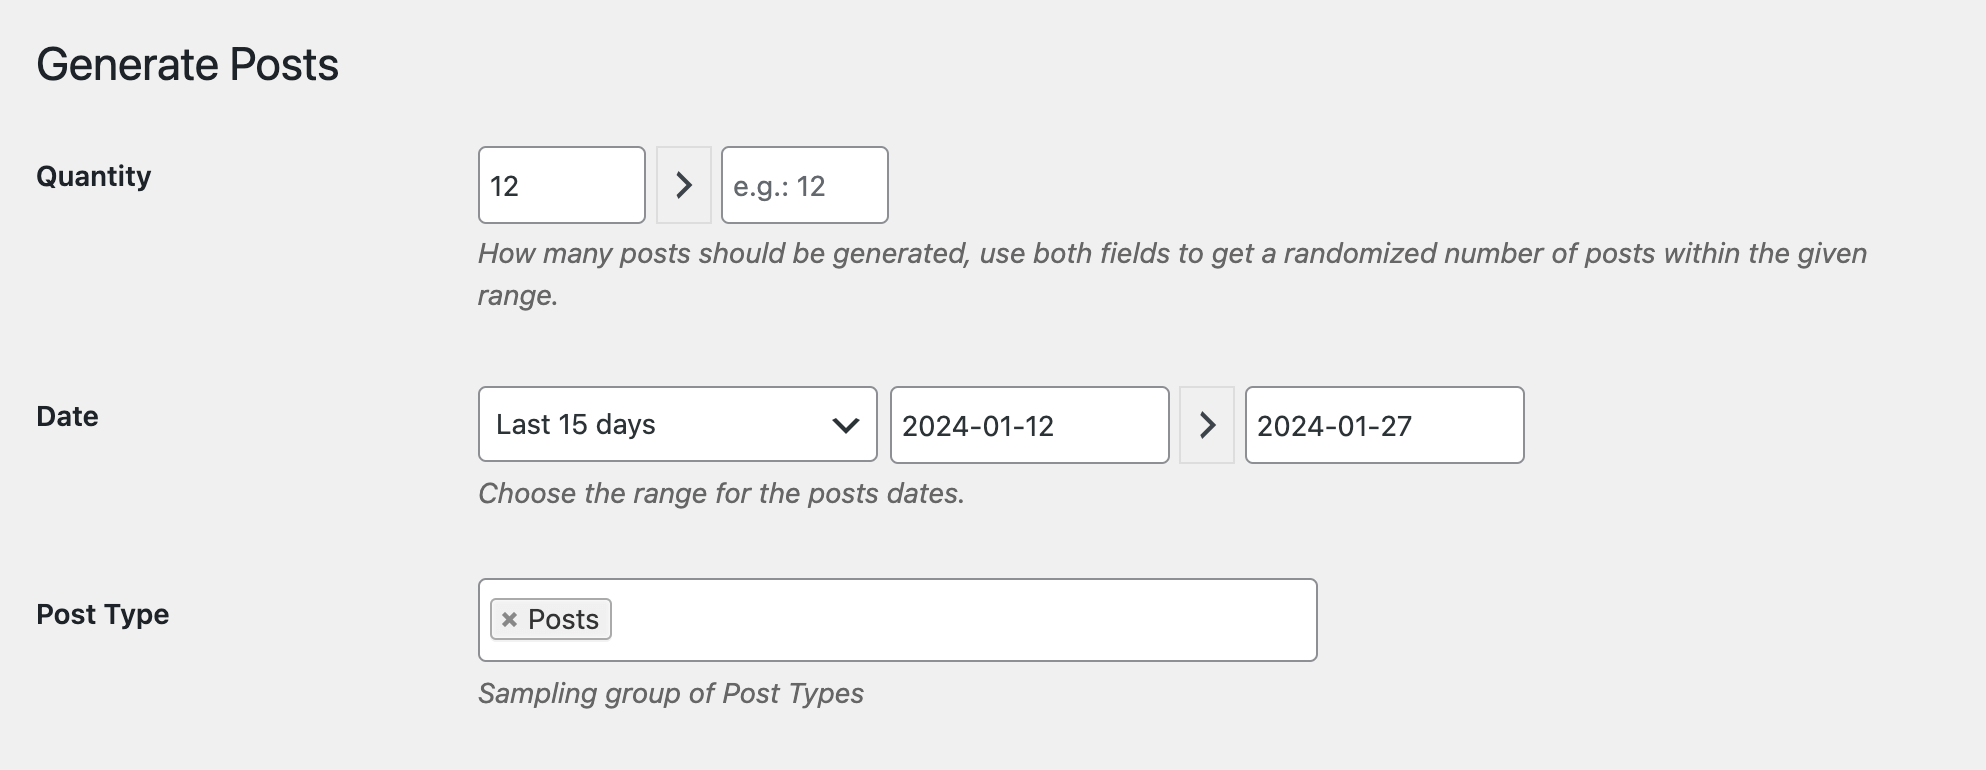Expand the date range selector
The image size is (1986, 770).
click(x=677, y=425)
